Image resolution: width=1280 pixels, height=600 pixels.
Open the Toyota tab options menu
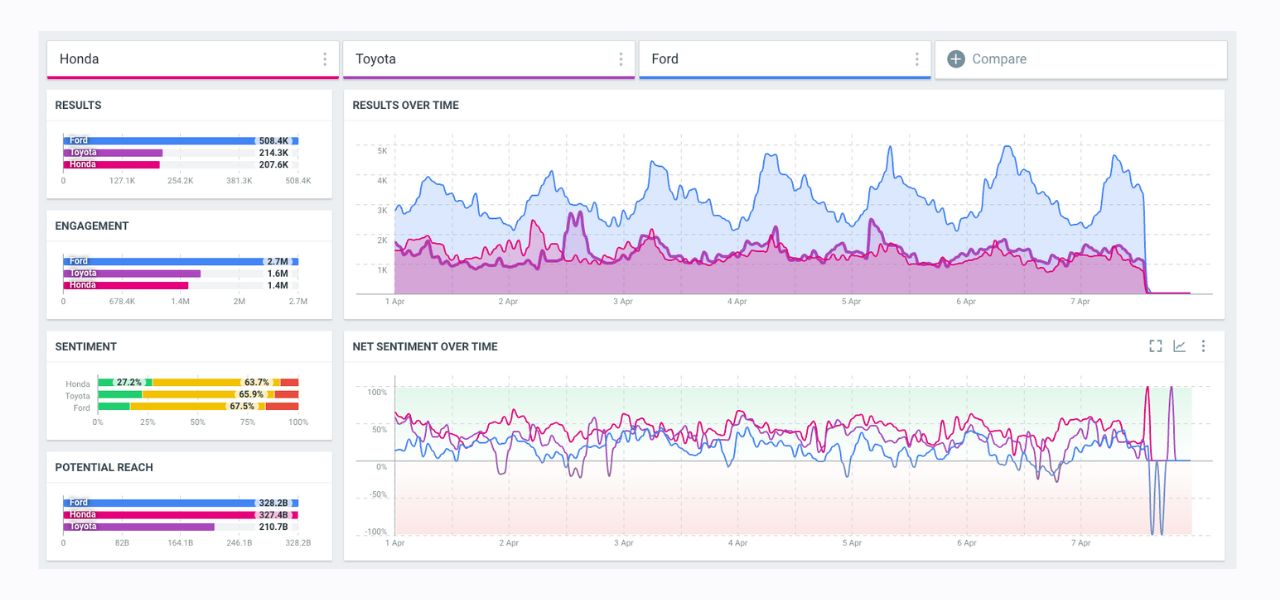point(621,59)
